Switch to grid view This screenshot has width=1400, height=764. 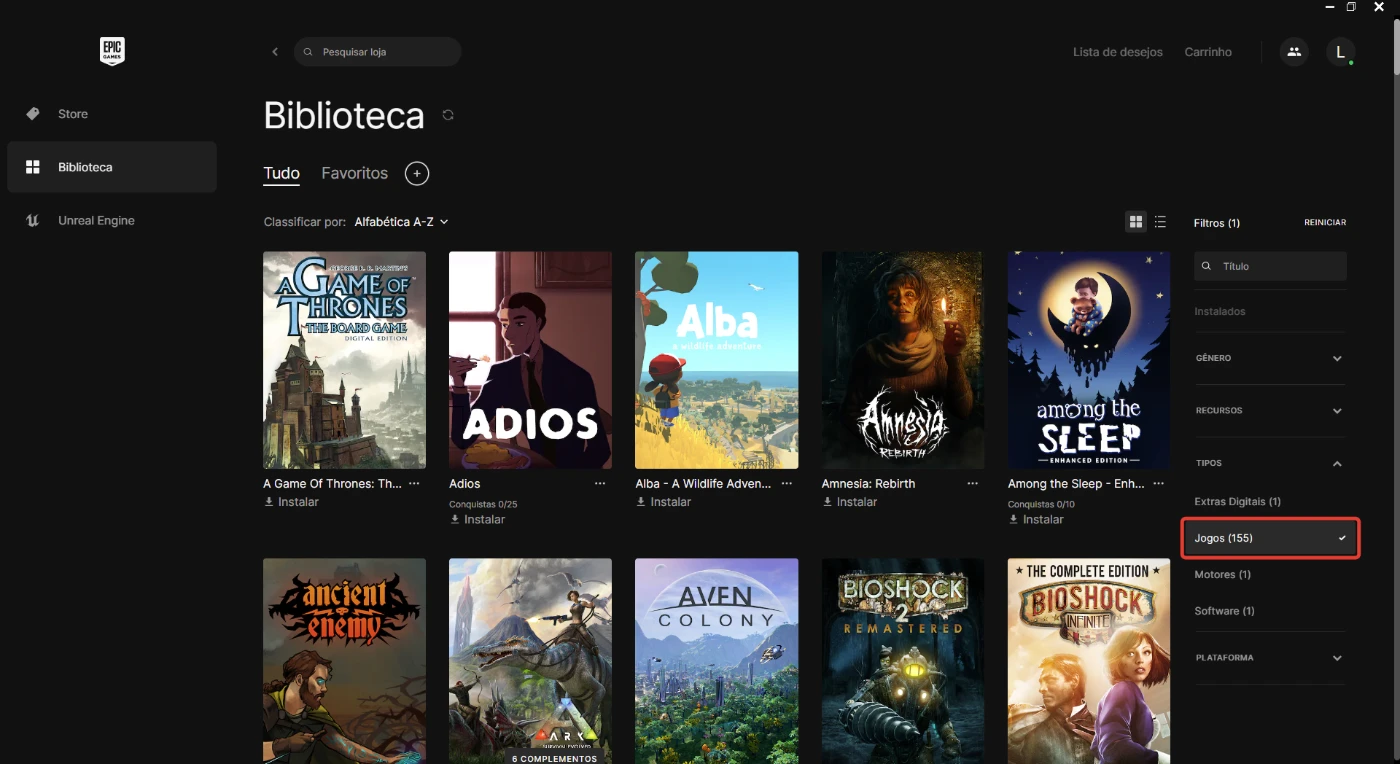point(1136,222)
